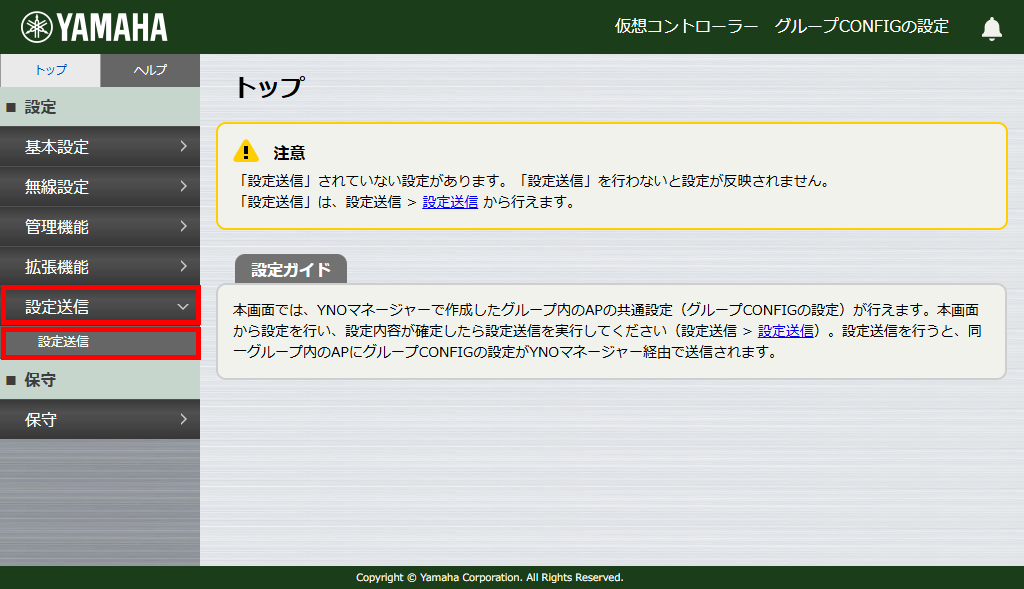Image resolution: width=1024 pixels, height=589 pixels.
Task: Click the トップ page heading
Action: (270, 87)
